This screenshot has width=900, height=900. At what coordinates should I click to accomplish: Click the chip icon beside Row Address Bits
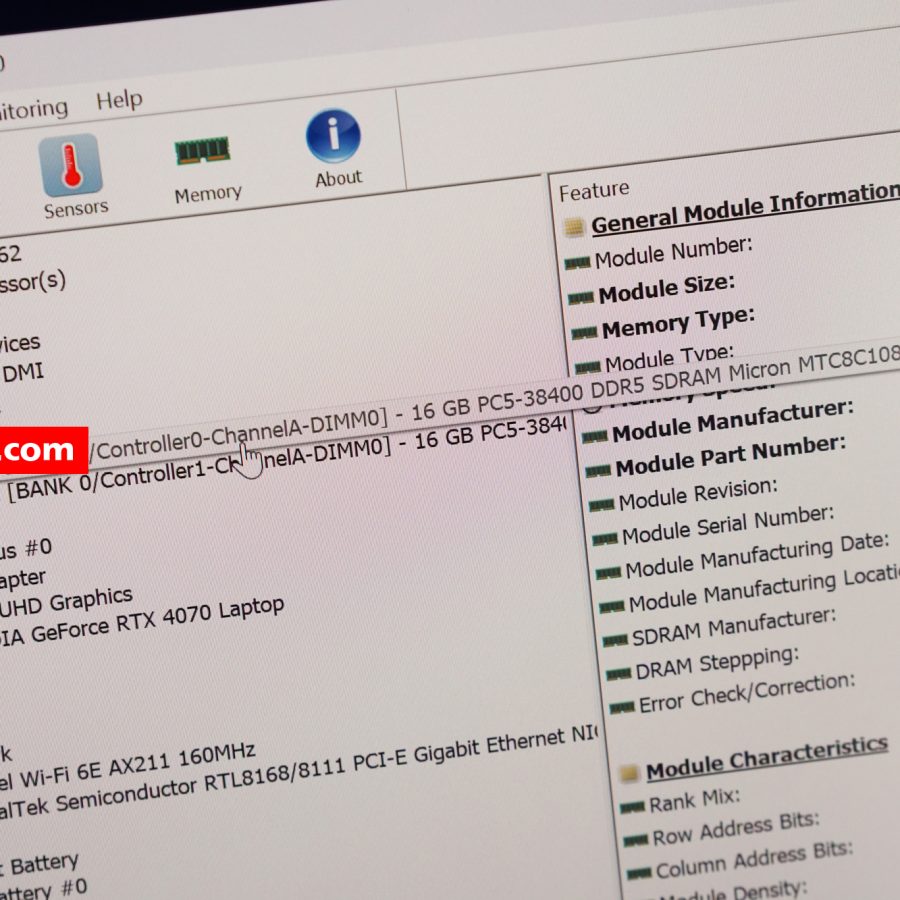point(636,841)
